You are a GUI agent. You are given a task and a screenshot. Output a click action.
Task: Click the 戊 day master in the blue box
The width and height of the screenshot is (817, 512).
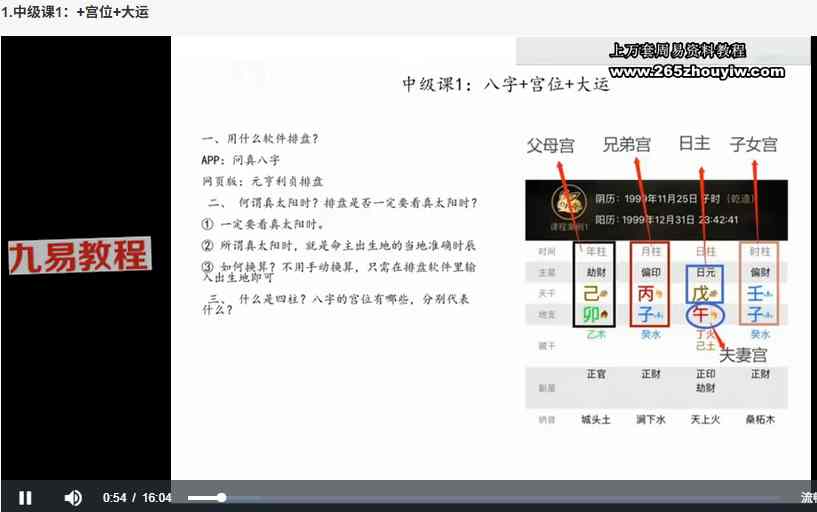tap(704, 294)
